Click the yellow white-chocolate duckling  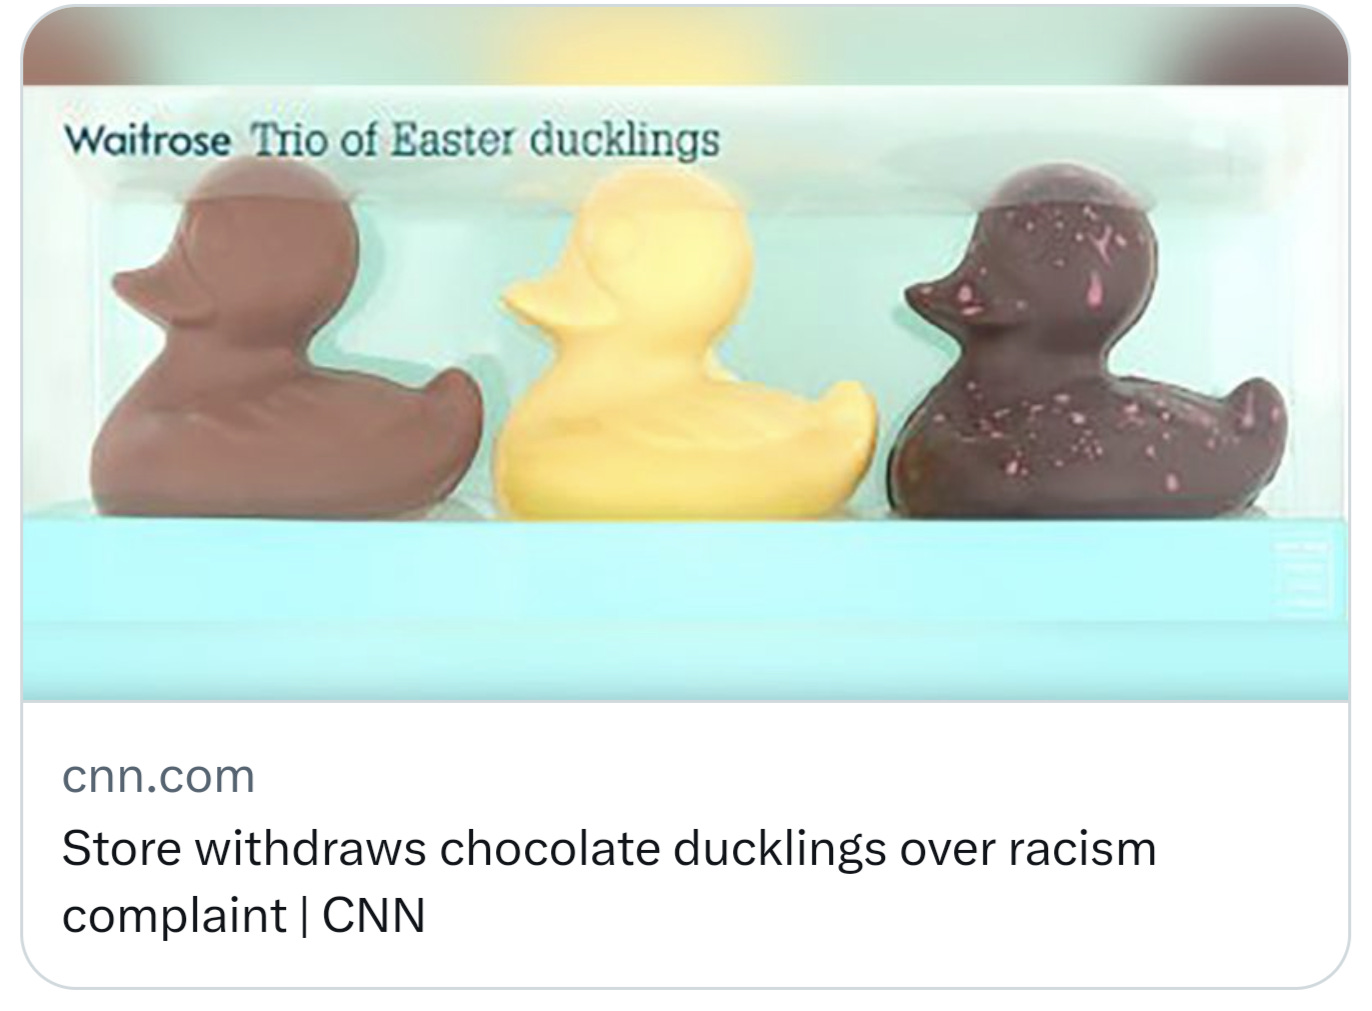[685, 345]
